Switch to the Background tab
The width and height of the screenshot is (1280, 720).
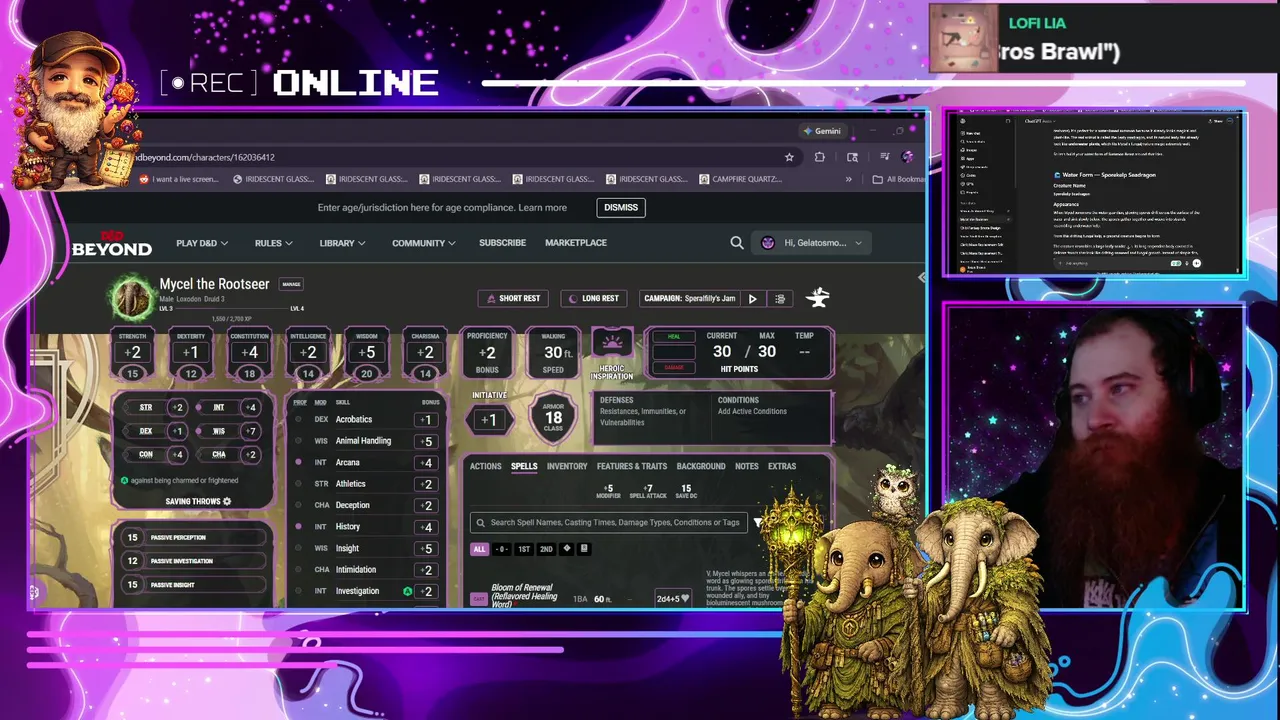[701, 466]
